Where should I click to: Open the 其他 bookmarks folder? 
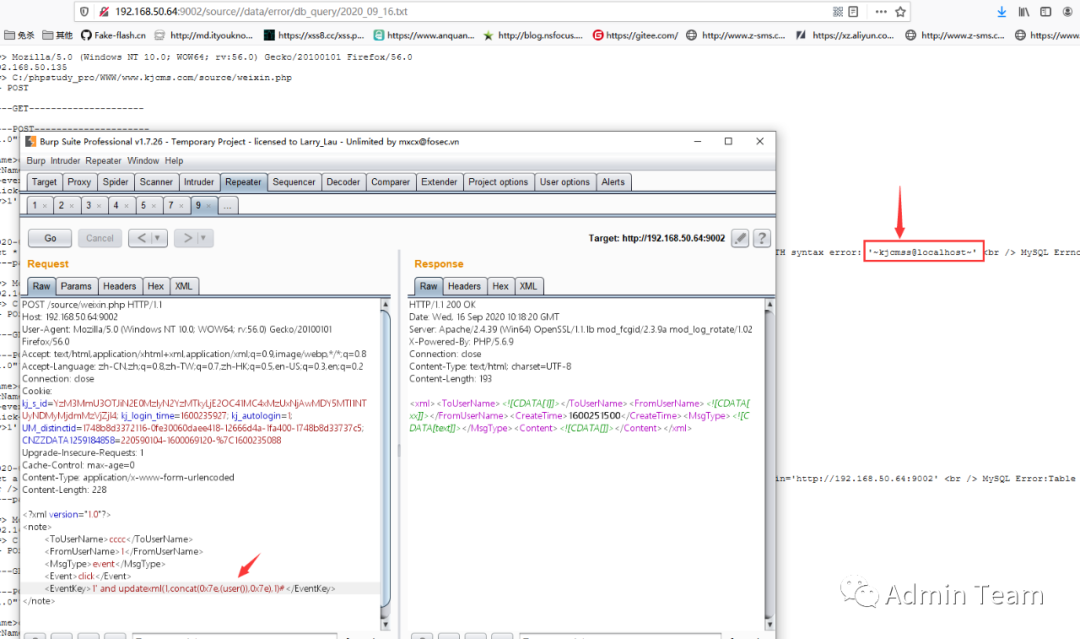(x=57, y=35)
